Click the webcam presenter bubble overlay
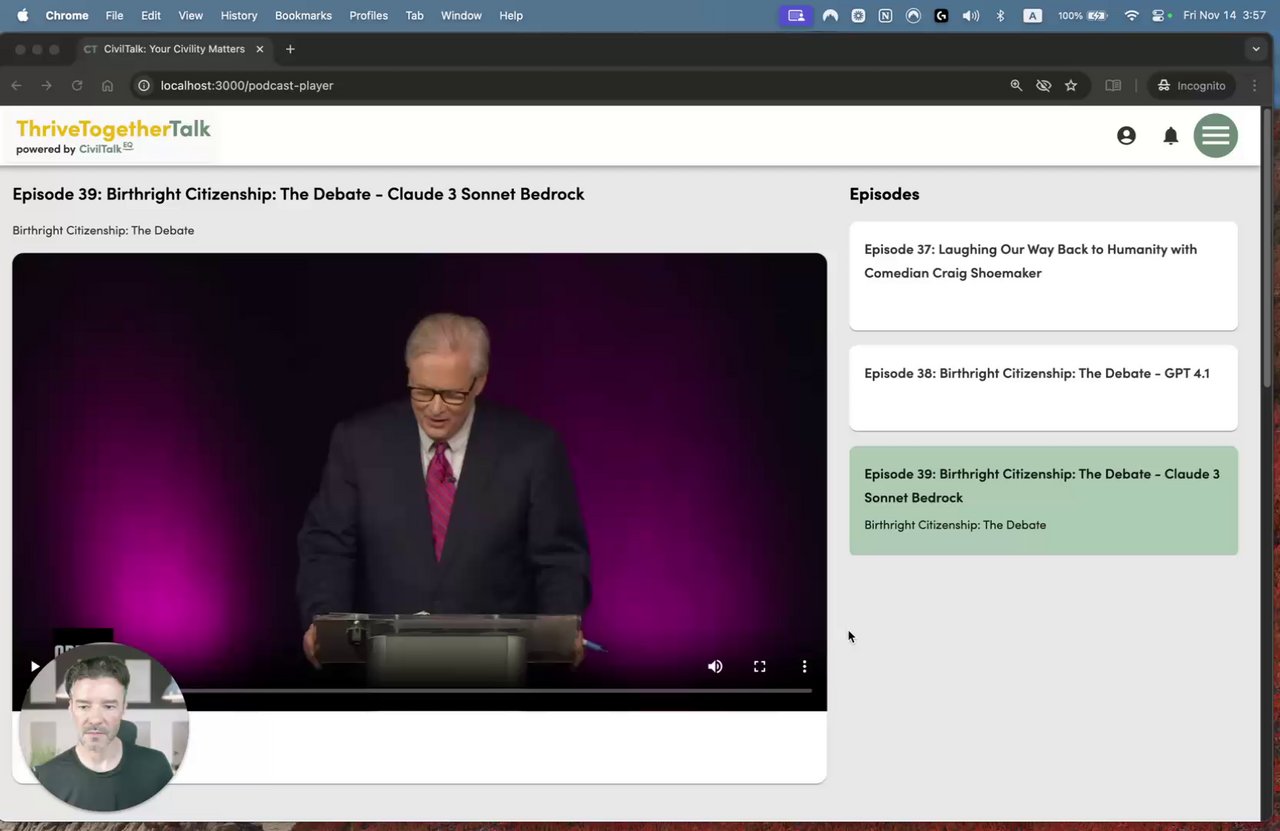 [104, 727]
